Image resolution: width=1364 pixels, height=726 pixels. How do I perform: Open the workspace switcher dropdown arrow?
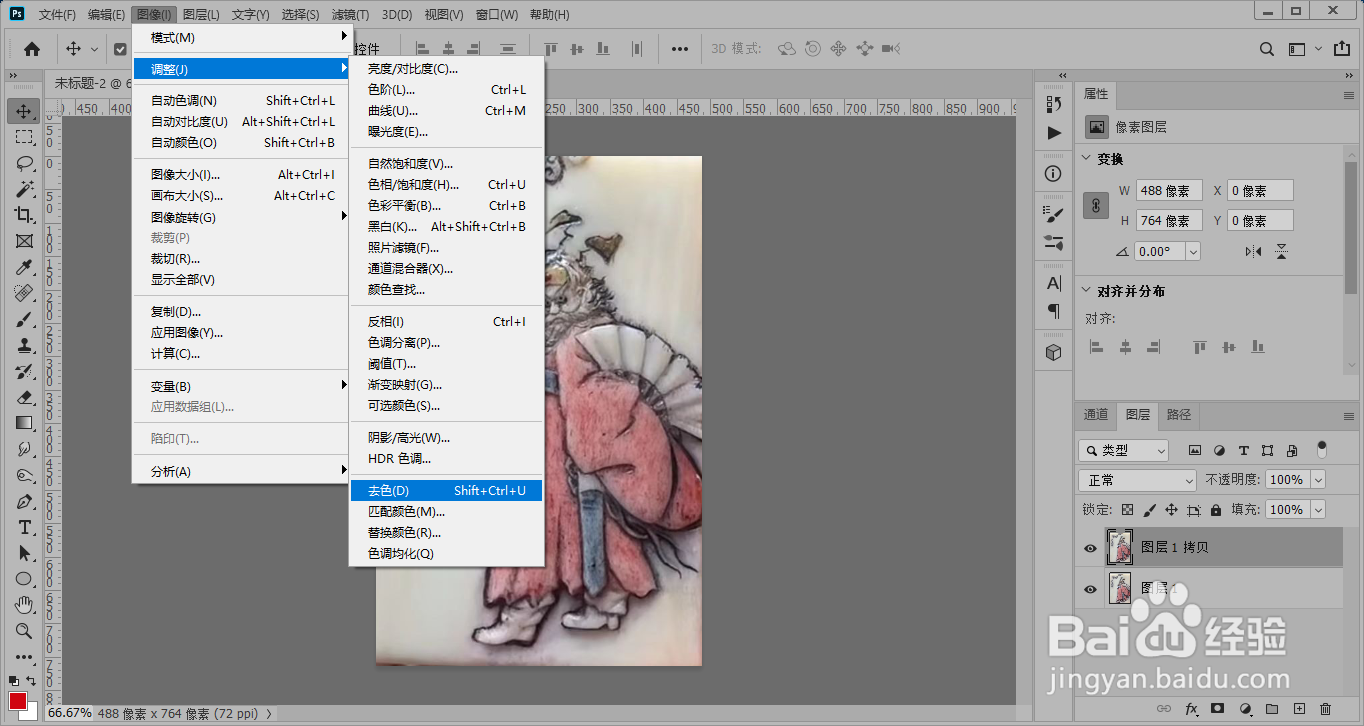(x=1318, y=49)
